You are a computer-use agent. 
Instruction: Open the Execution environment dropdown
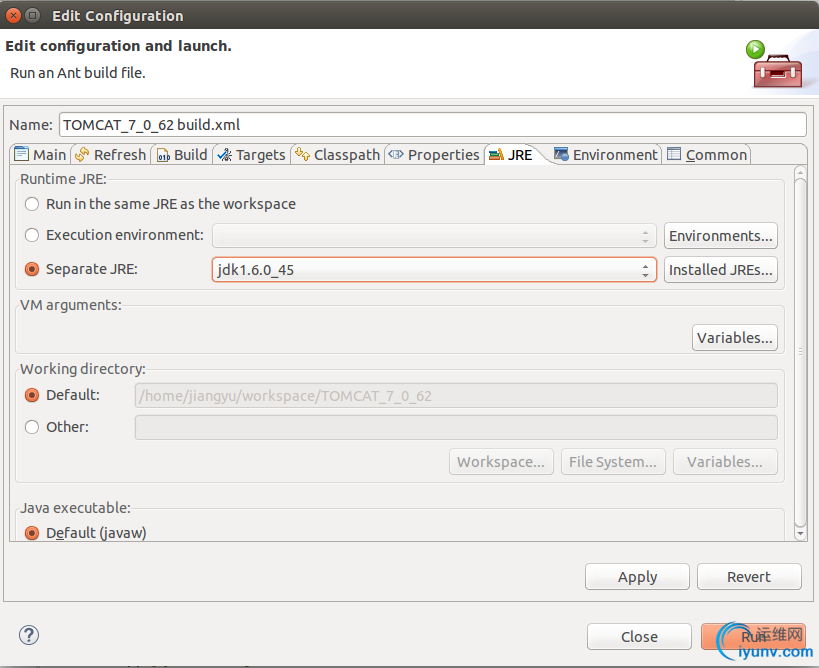(434, 236)
